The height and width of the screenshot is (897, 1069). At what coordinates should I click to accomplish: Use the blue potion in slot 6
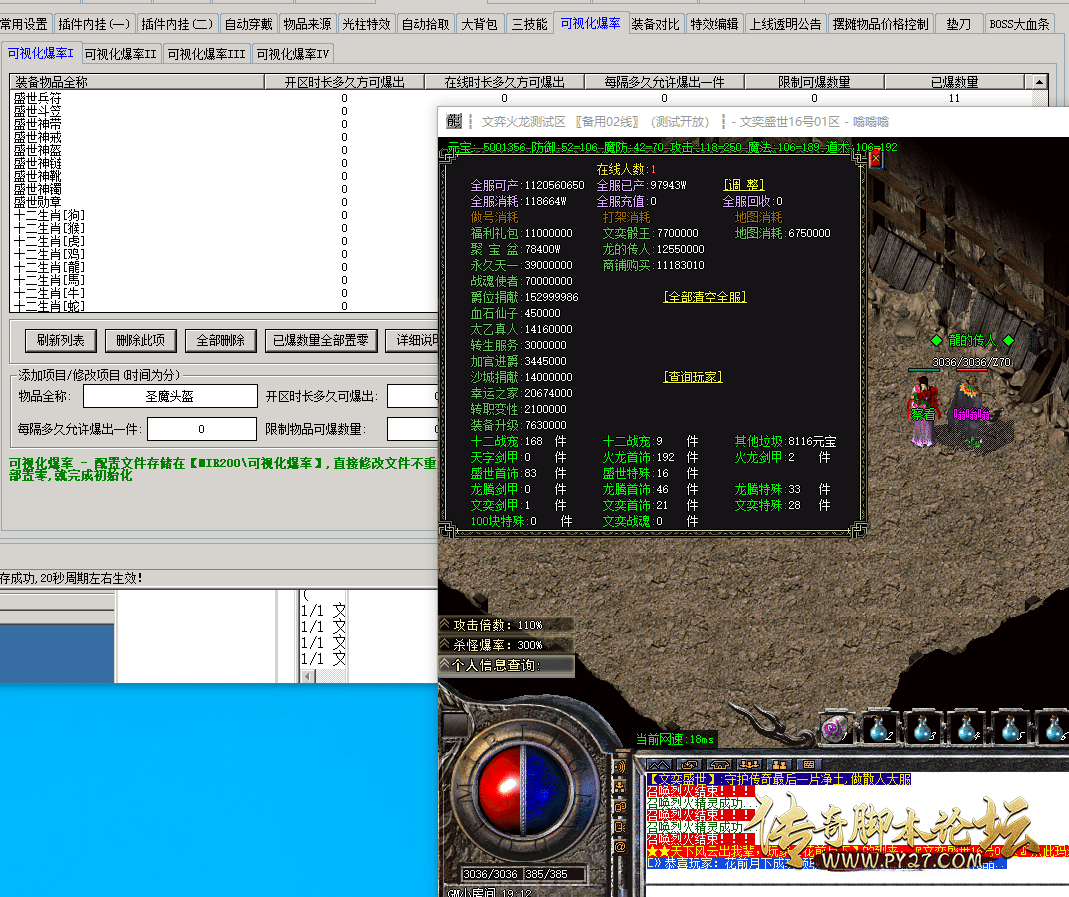[1053, 728]
